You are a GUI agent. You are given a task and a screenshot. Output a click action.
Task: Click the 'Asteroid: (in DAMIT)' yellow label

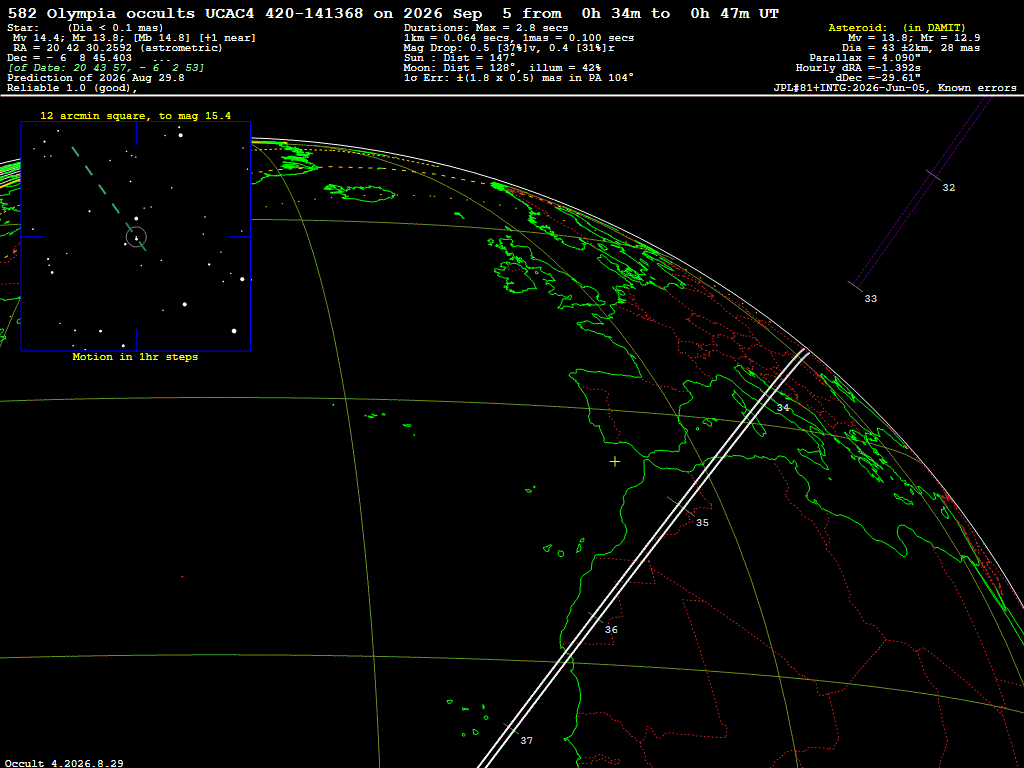tap(897, 27)
